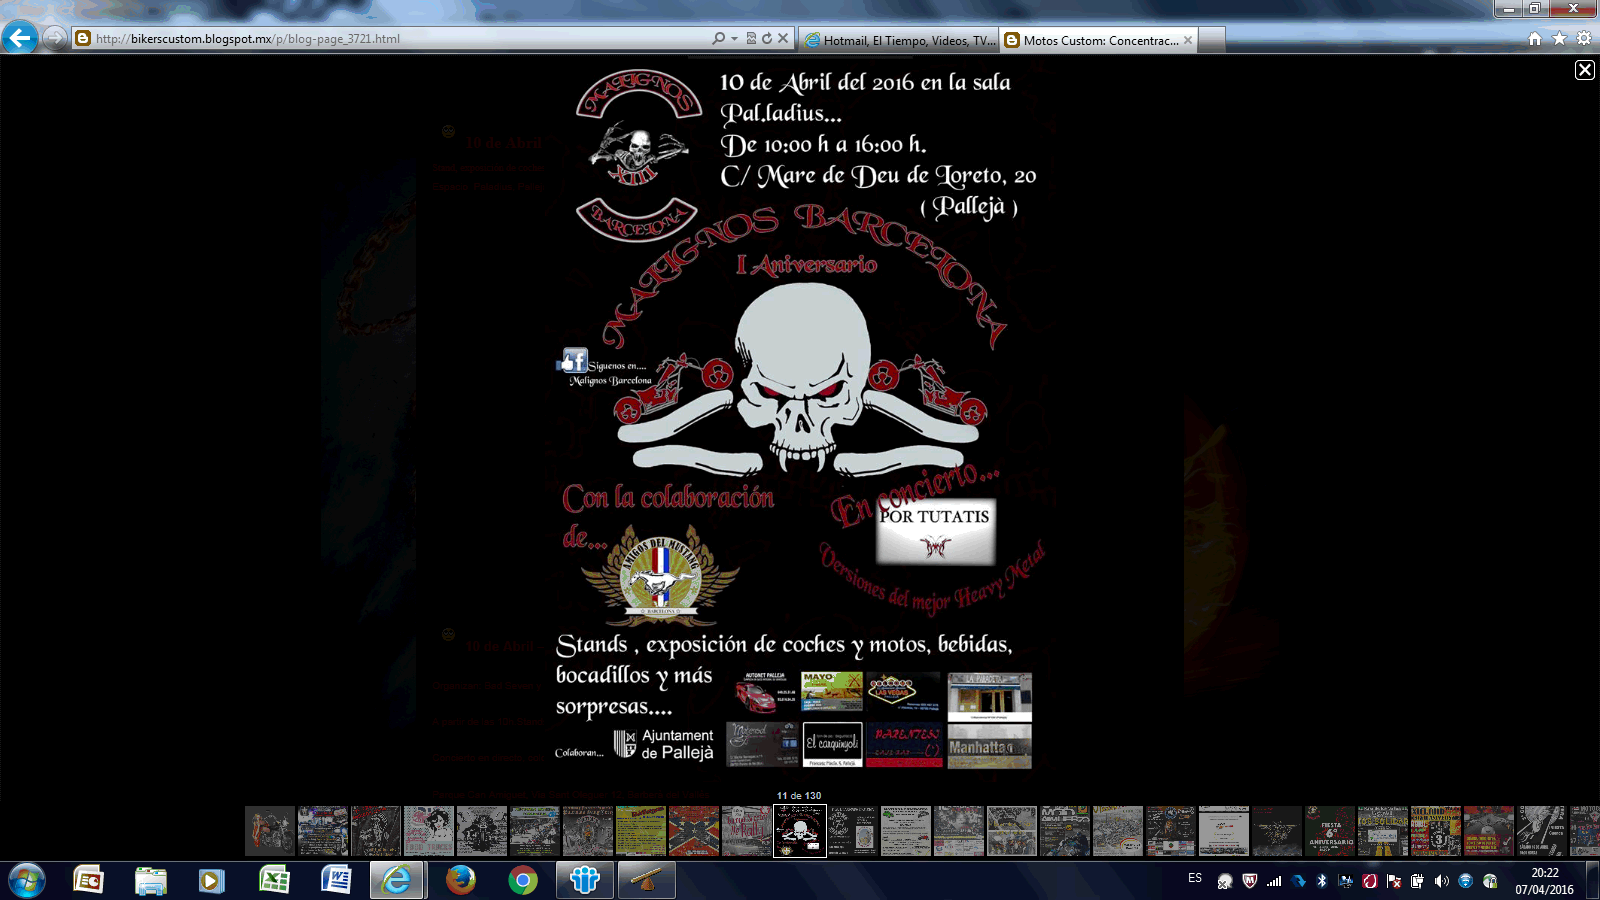Expand the address bar search dropdown arrow
Viewport: 1600px width, 900px height.
(735, 39)
